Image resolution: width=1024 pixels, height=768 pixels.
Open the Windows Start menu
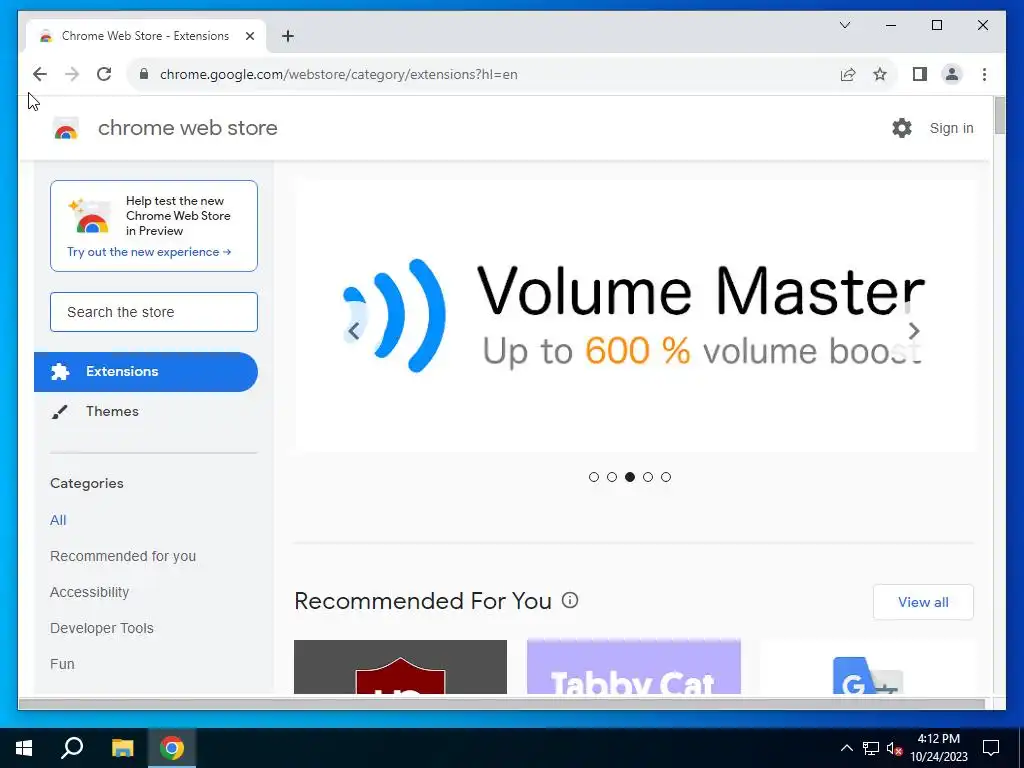click(x=24, y=748)
